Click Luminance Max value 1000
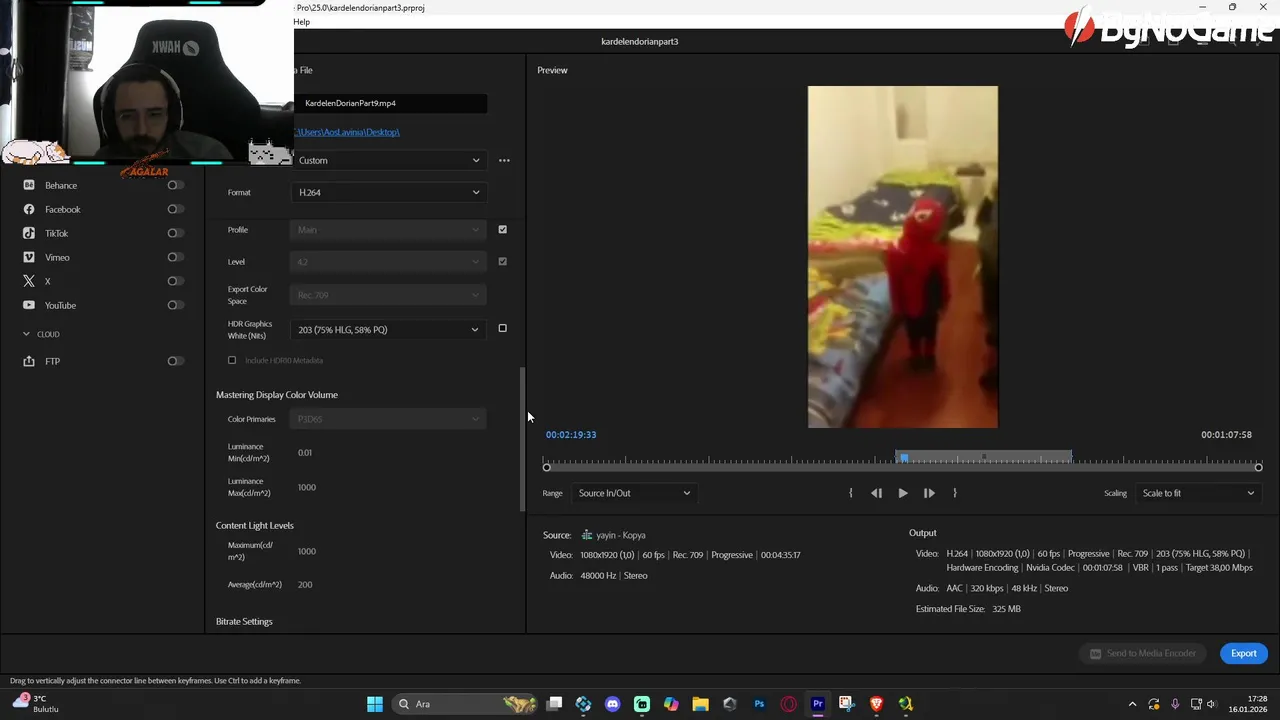Screen dimensions: 1280x720 pos(307,487)
